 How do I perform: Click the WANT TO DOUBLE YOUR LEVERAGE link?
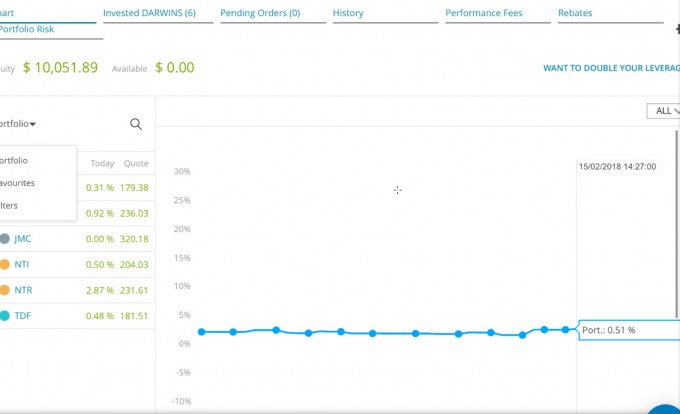click(611, 68)
